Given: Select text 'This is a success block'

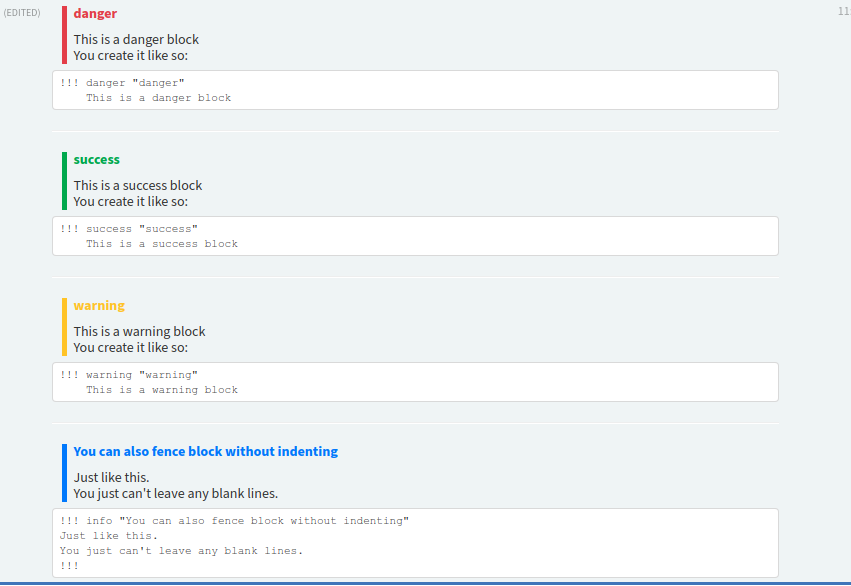Looking at the screenshot, I should pyautogui.click(x=138, y=186).
